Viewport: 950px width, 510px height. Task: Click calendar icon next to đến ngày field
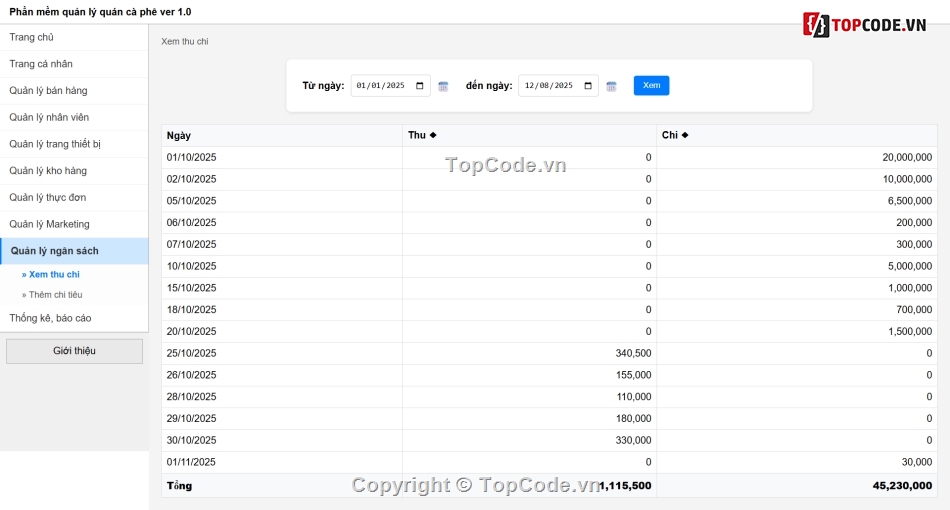tap(611, 87)
